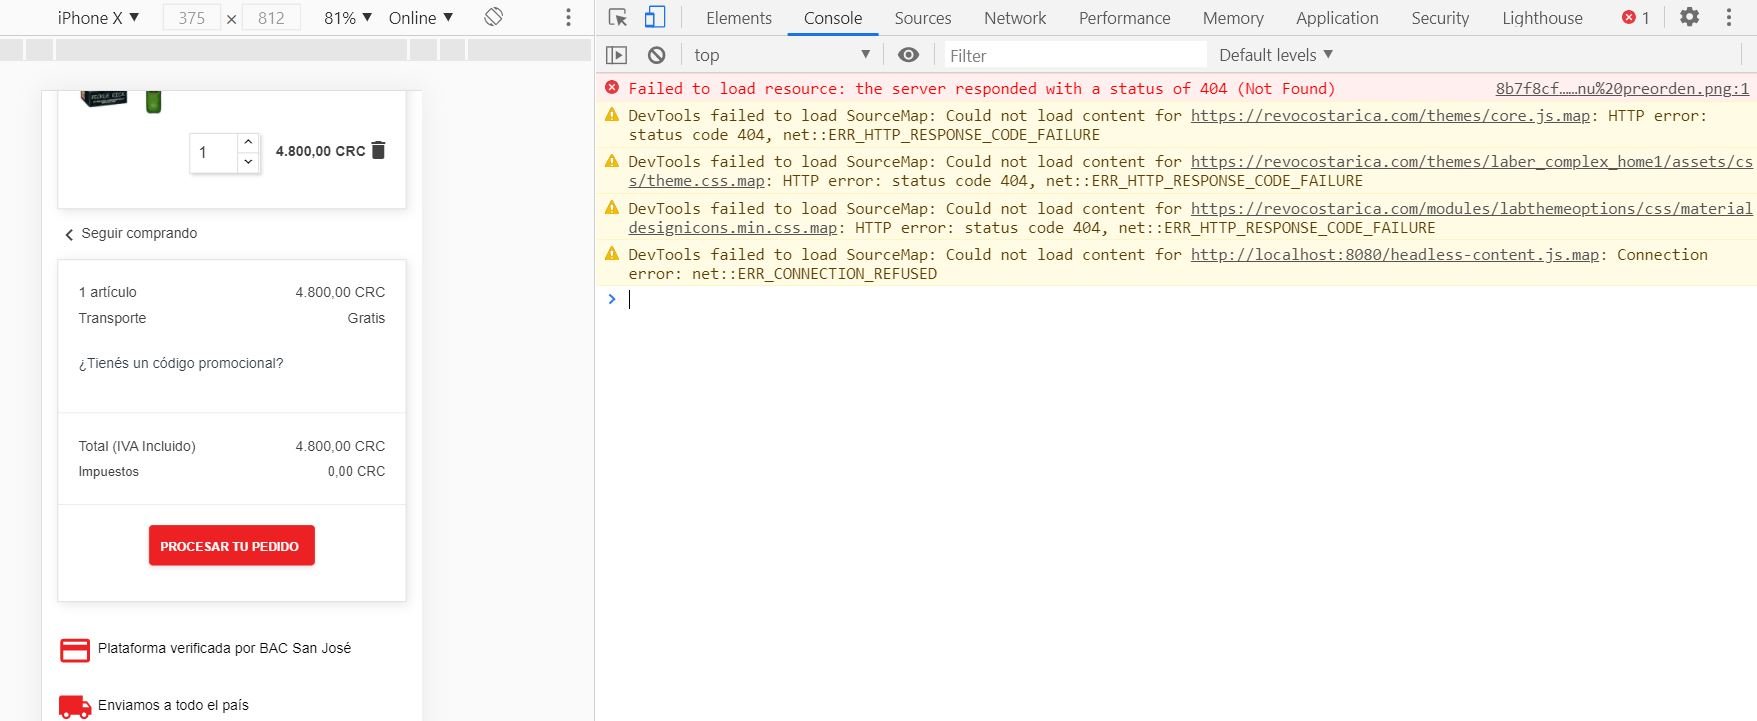Click the warning icon for theme.css.map
1757x721 pixels.
[612, 161]
